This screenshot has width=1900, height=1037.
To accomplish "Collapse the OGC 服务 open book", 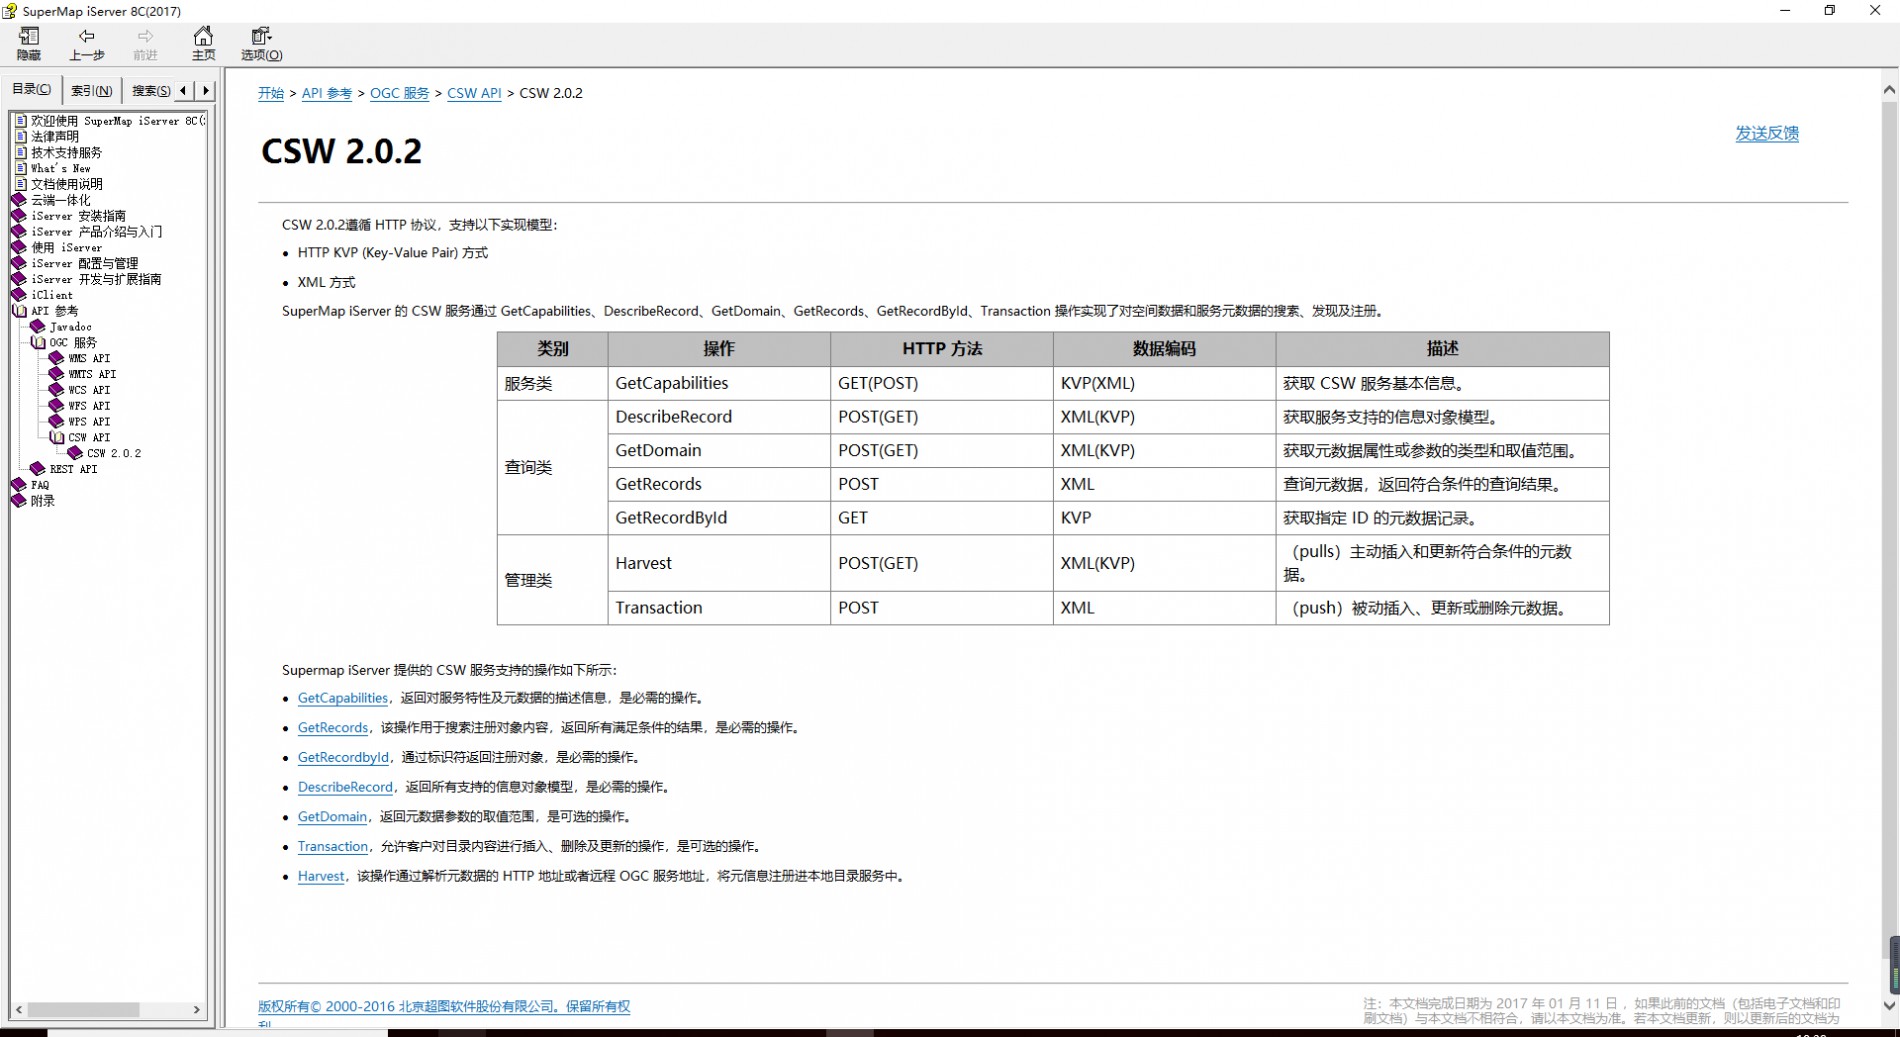I will [38, 343].
